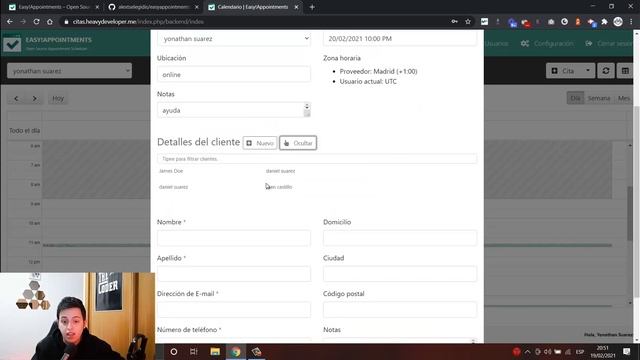Viewport: 640px width, 360px height.
Task: Switch calendar to Semana view
Action: point(599,98)
